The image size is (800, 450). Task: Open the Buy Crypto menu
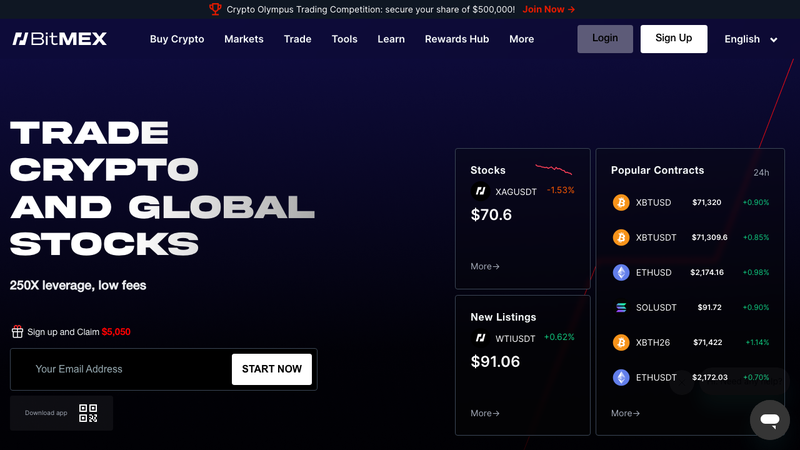click(177, 39)
